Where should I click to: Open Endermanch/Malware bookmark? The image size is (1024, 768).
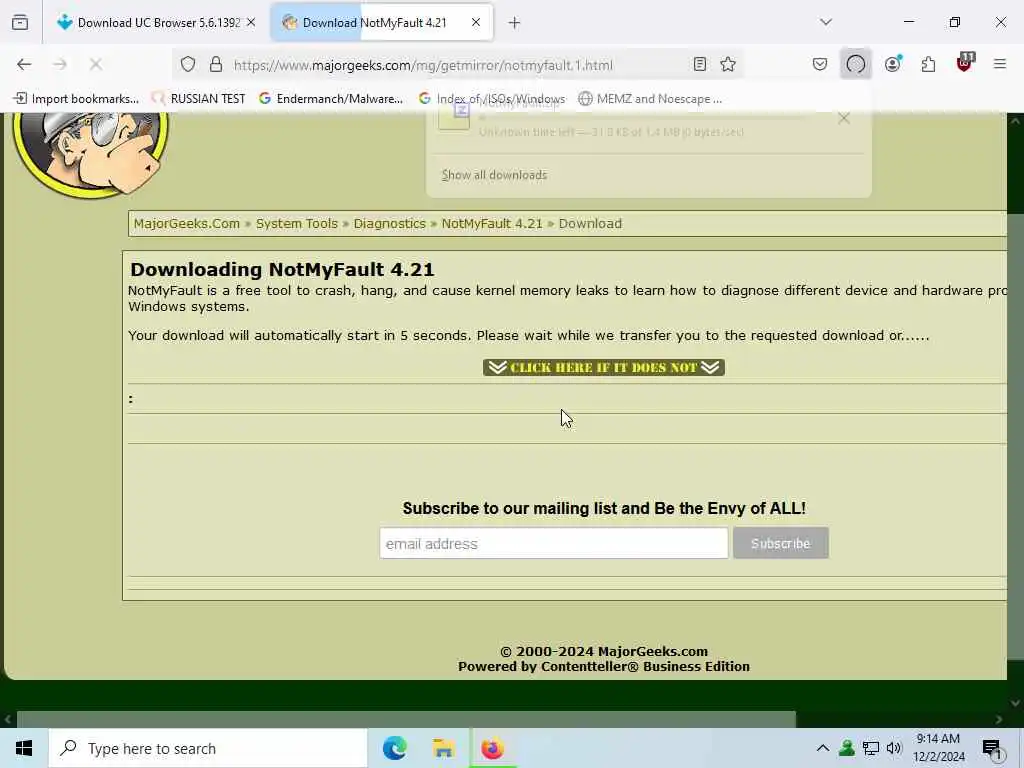click(331, 99)
